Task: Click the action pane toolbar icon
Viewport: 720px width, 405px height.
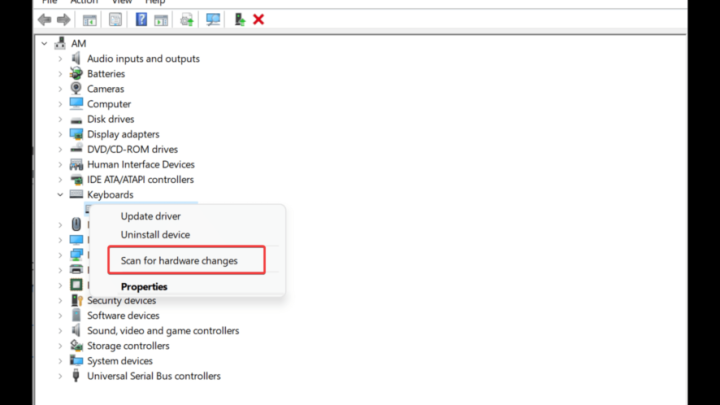Action: point(161,20)
